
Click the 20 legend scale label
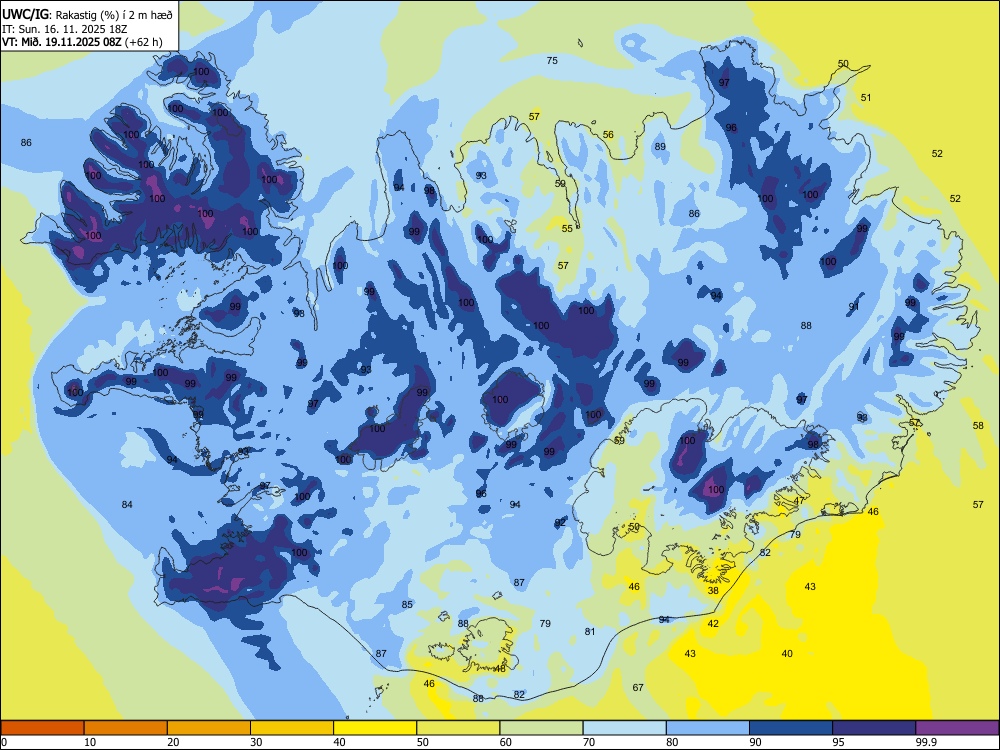pos(173,742)
